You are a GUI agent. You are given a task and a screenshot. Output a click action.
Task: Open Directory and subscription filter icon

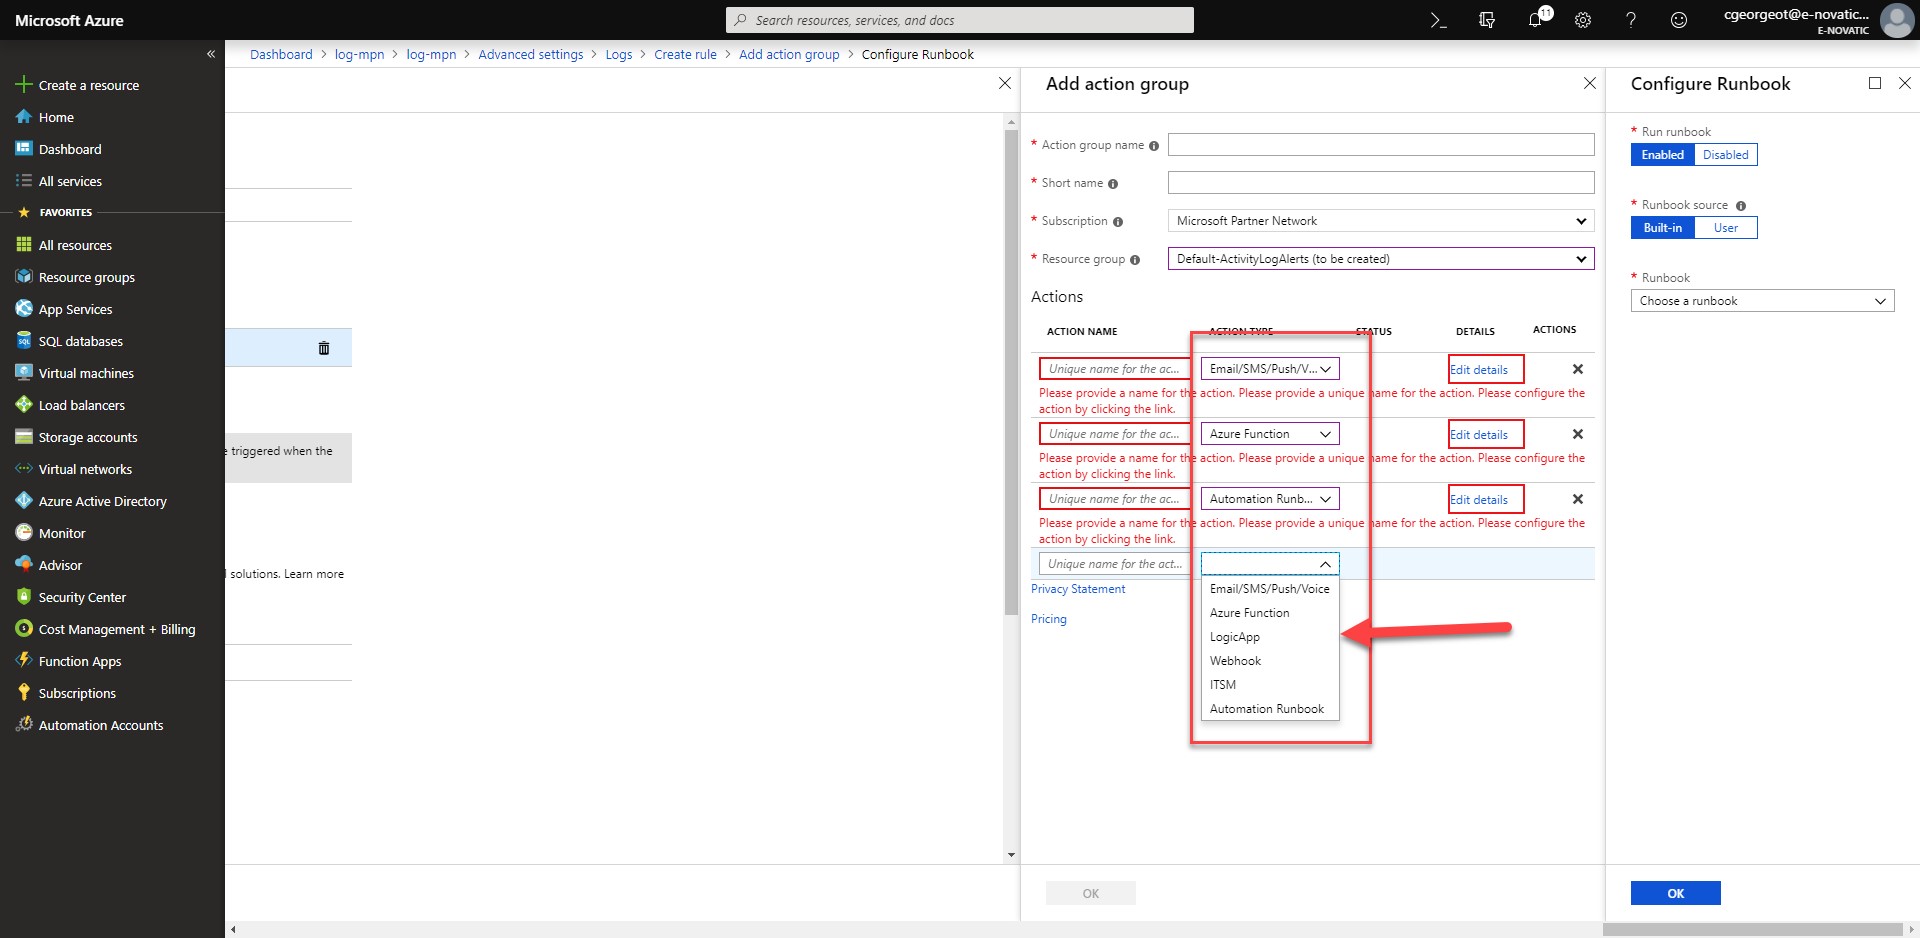click(1487, 20)
